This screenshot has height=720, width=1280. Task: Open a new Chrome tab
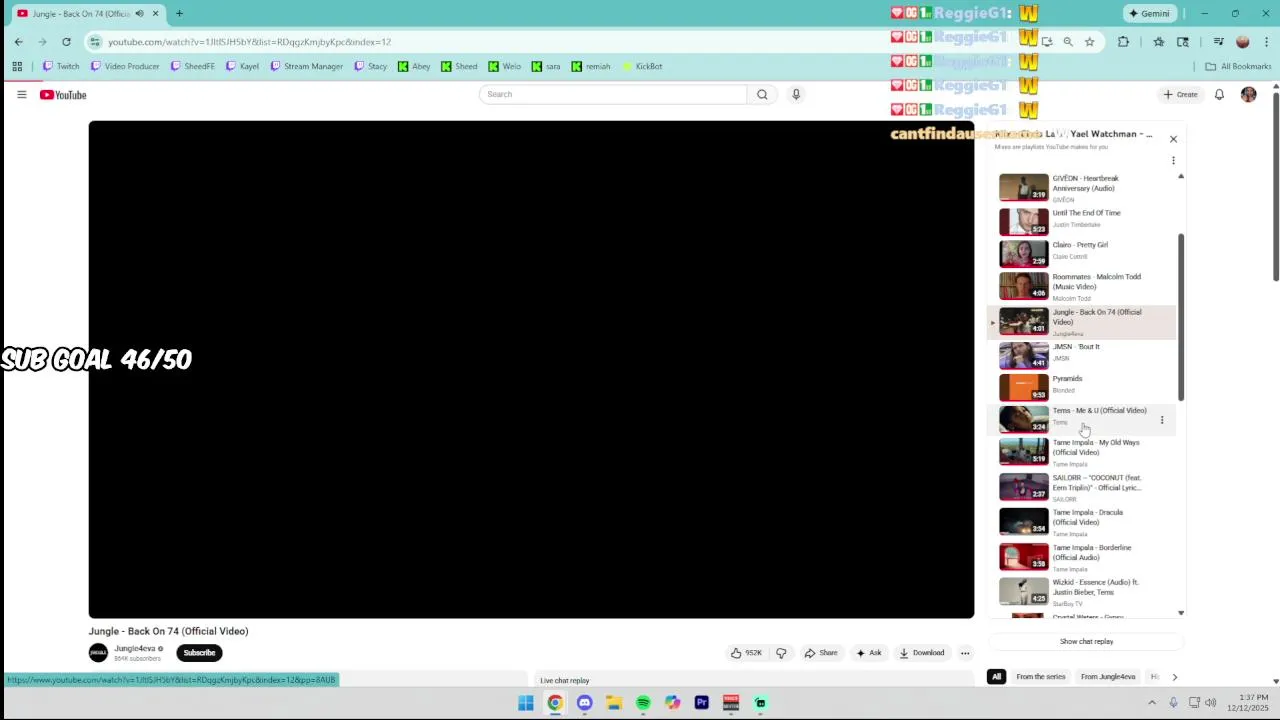click(179, 13)
